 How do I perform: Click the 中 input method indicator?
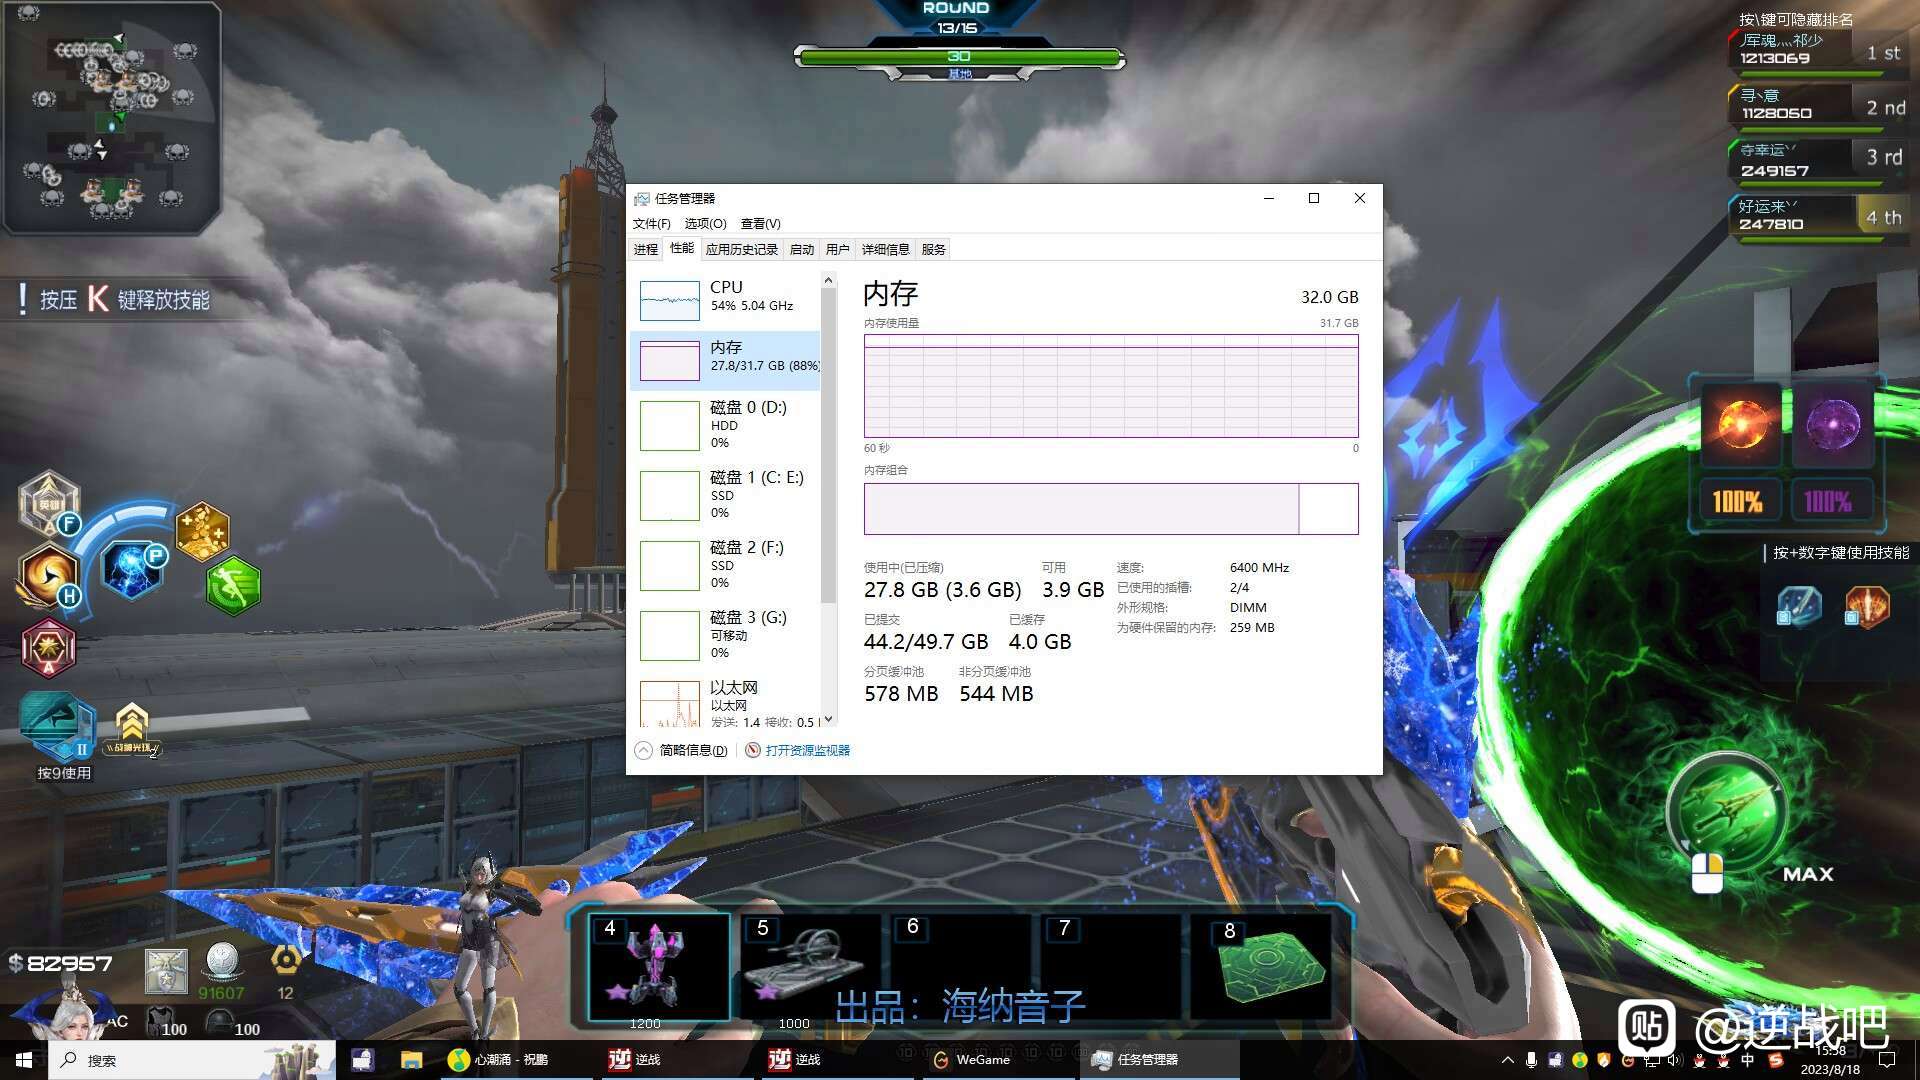(1747, 1060)
